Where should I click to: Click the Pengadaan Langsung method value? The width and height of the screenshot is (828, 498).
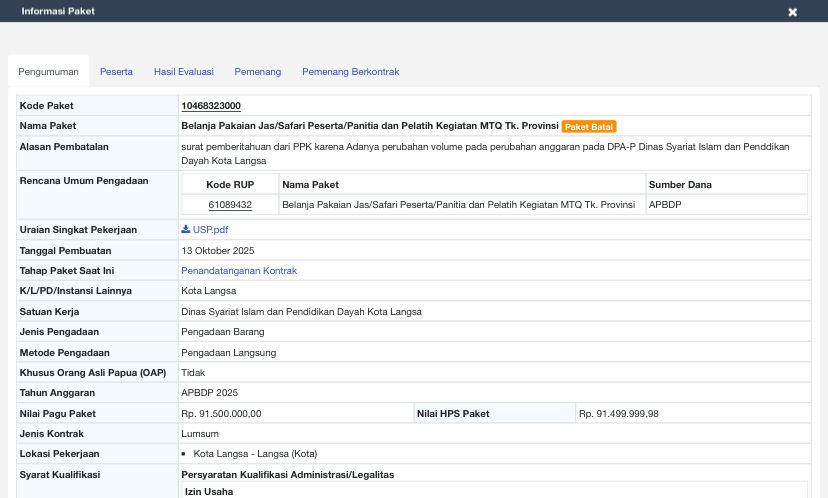[x=228, y=353]
